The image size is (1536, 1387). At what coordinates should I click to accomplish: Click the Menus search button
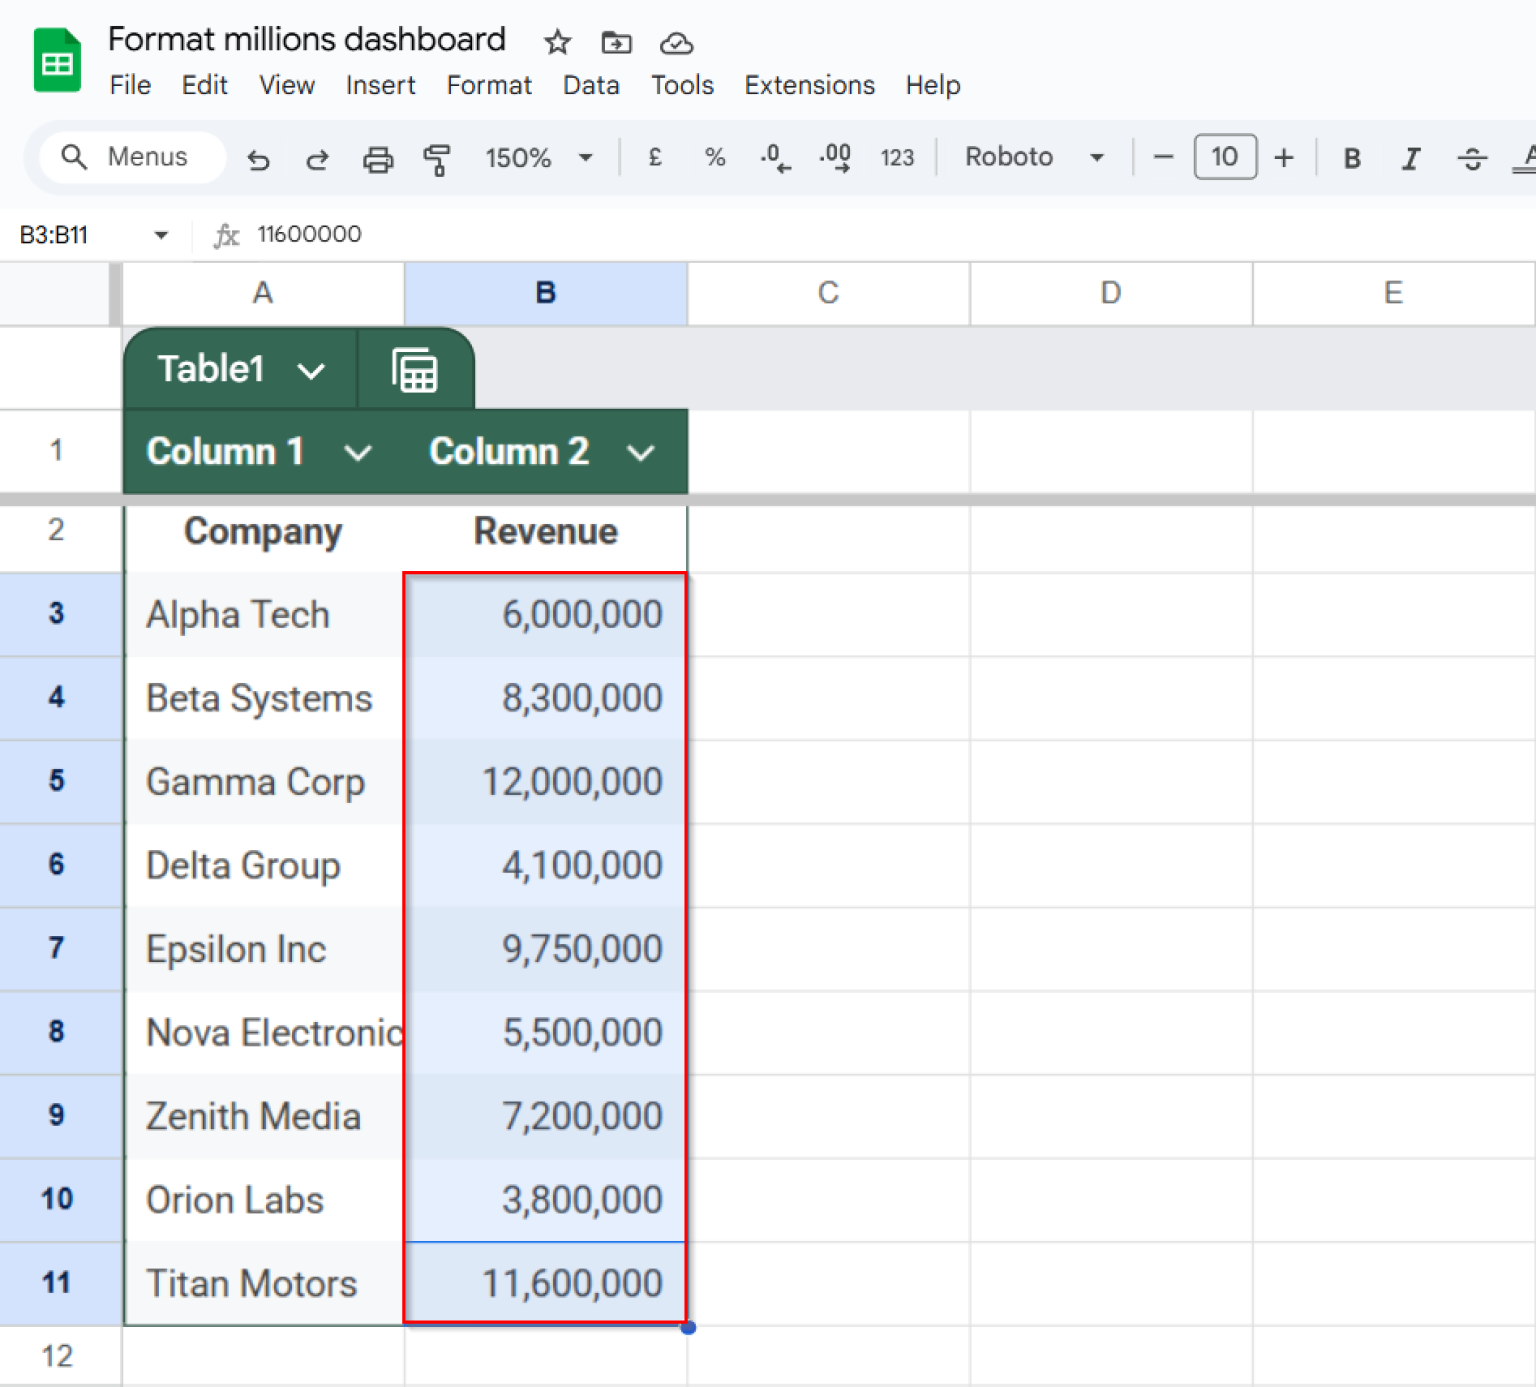click(x=131, y=157)
